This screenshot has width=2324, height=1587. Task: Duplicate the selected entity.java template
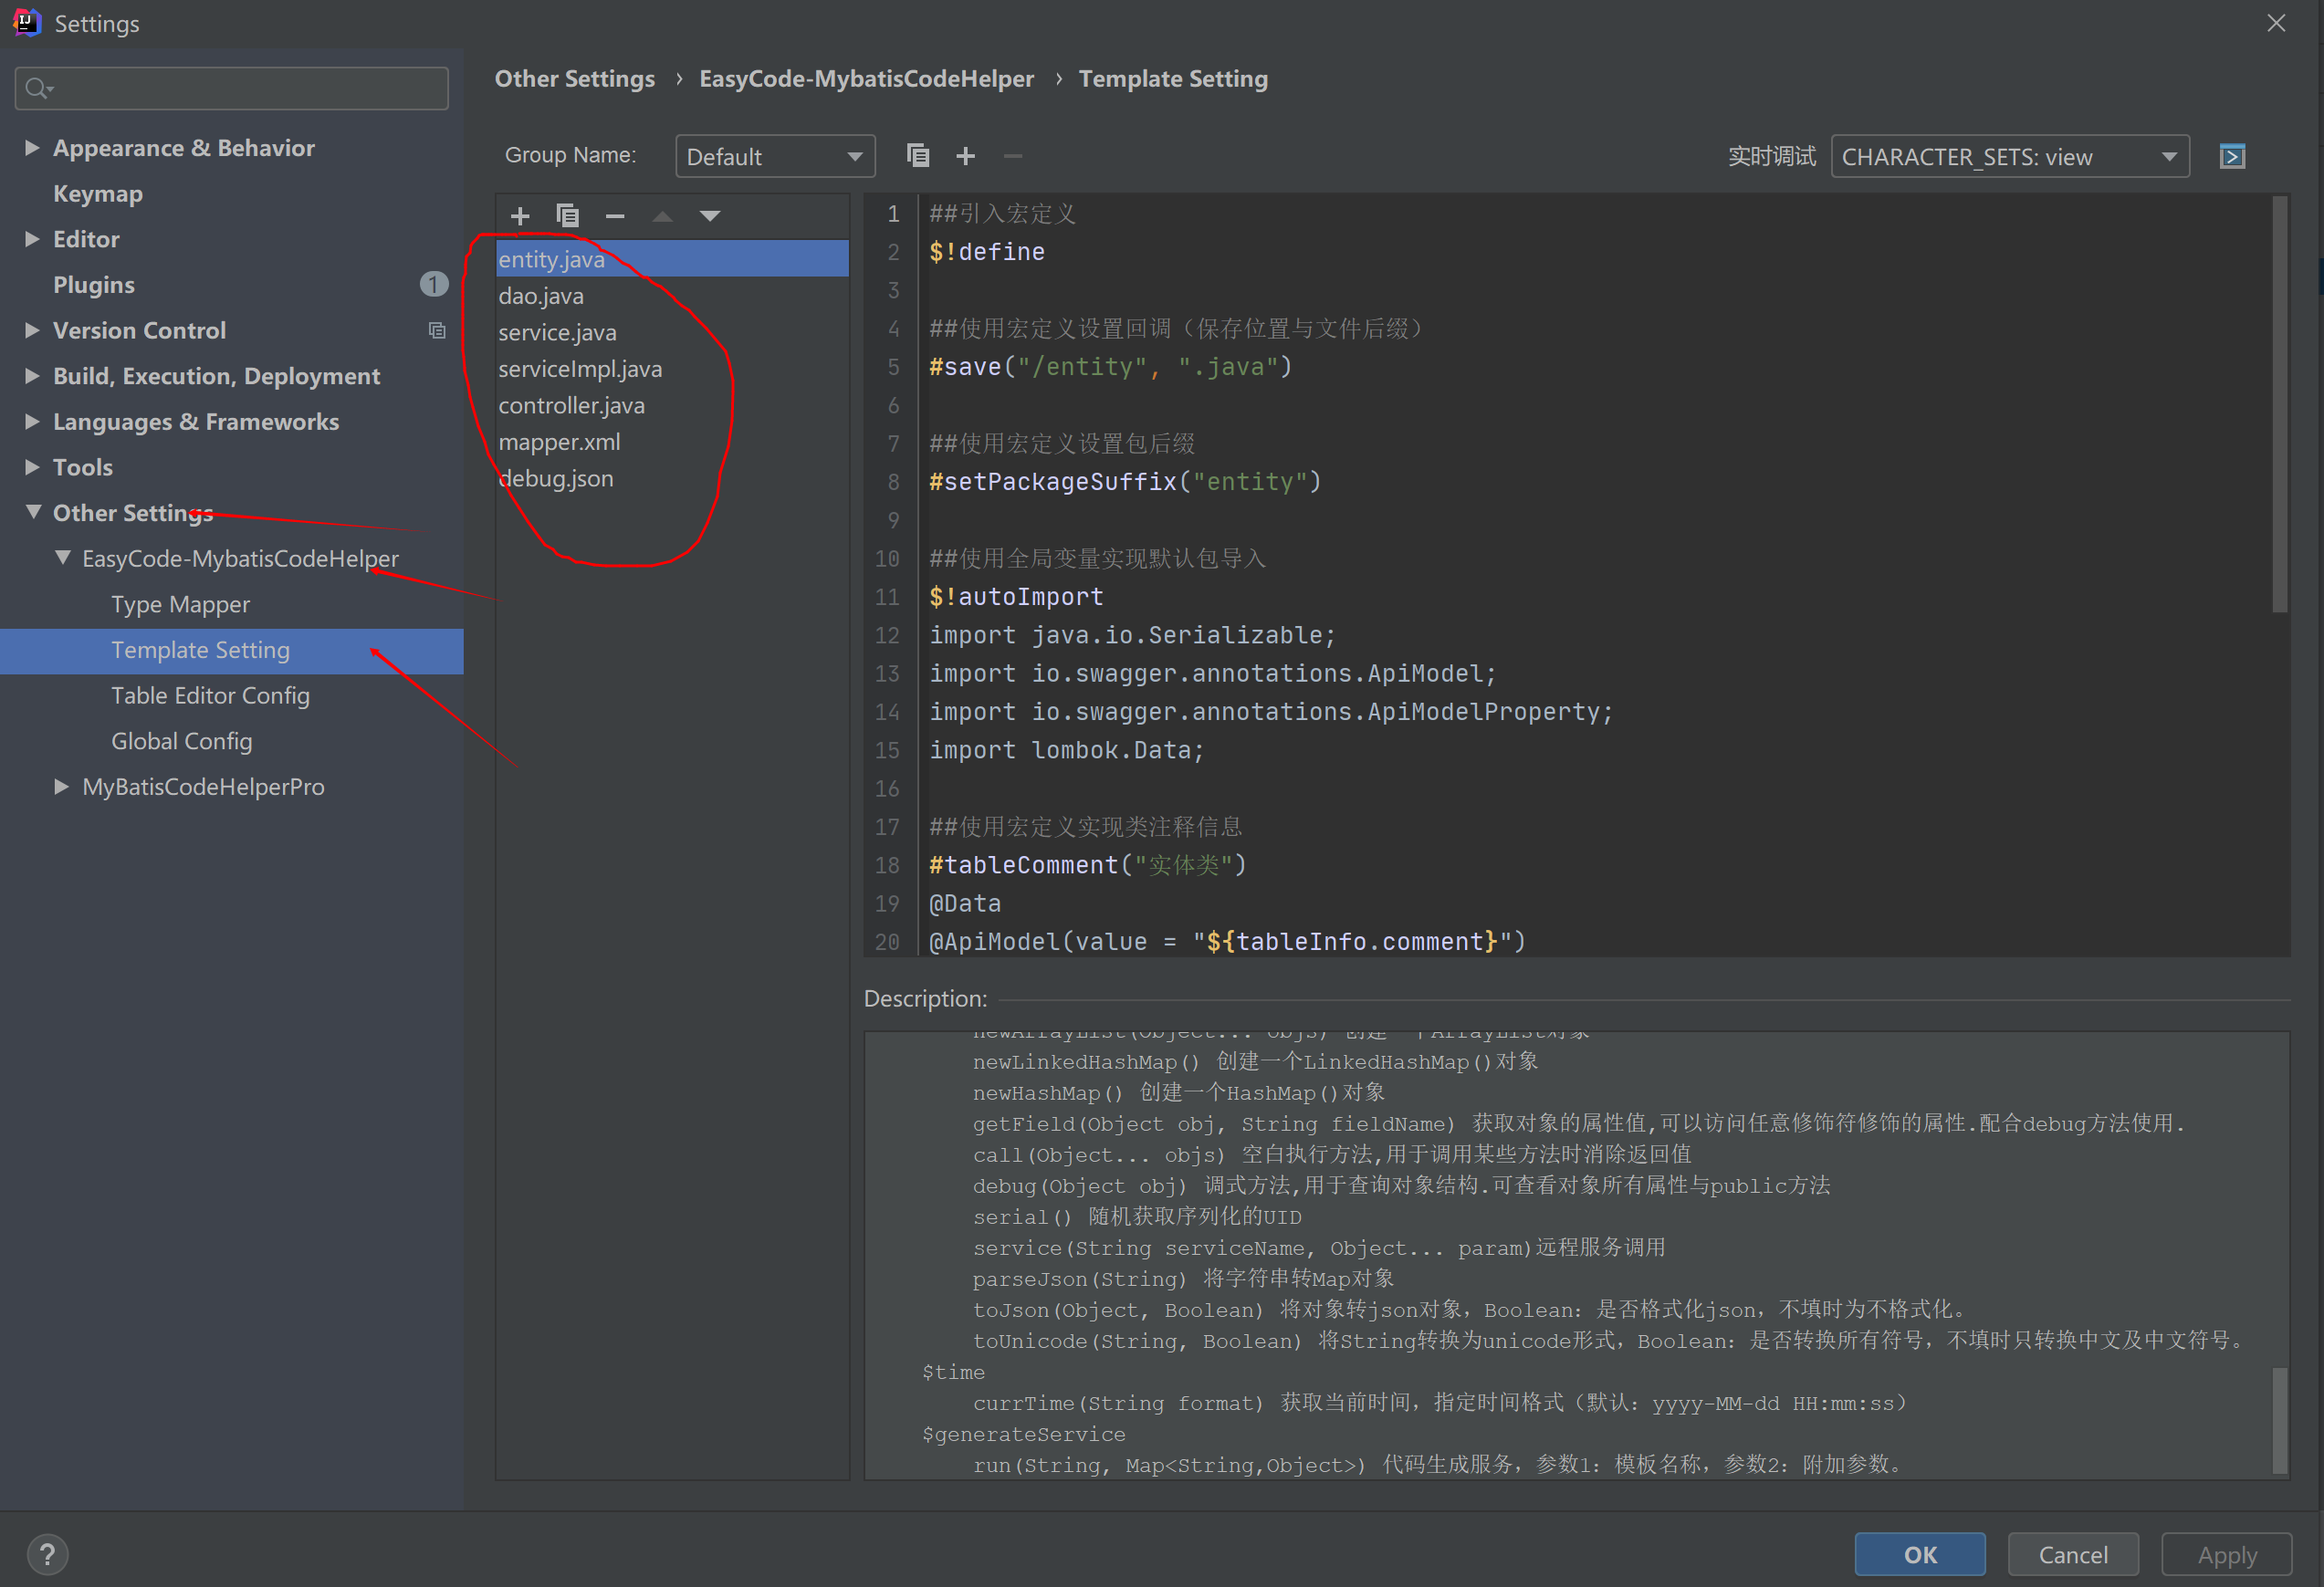coord(568,215)
